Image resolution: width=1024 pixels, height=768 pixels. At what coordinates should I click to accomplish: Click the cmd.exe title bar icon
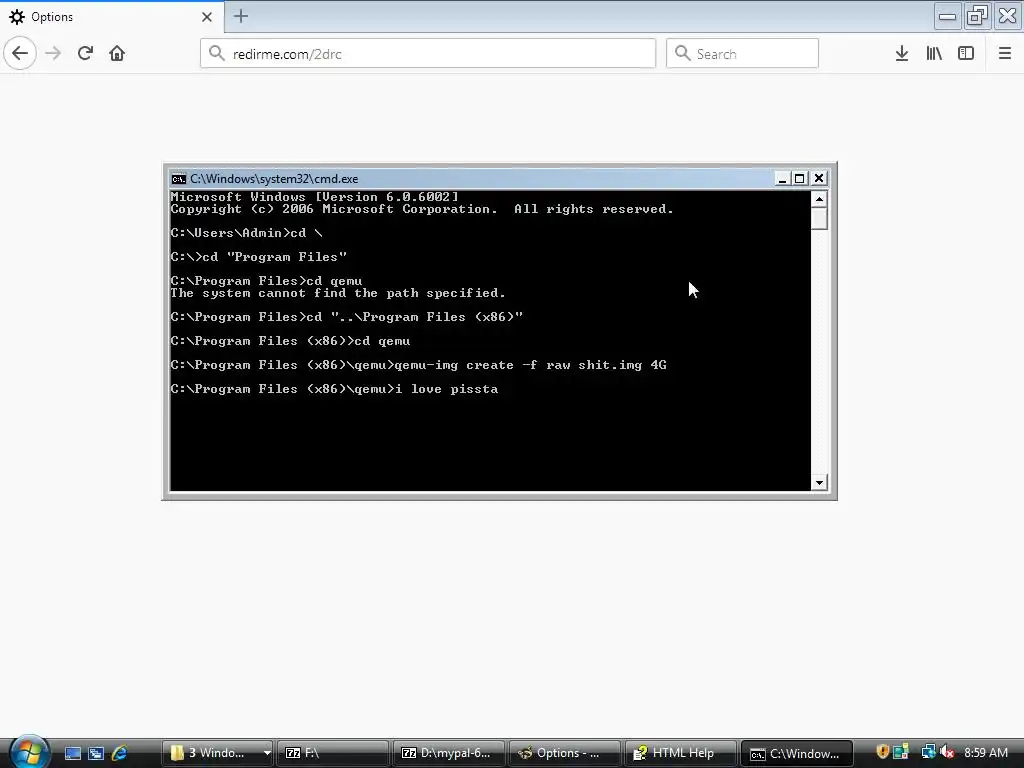pyautogui.click(x=178, y=179)
